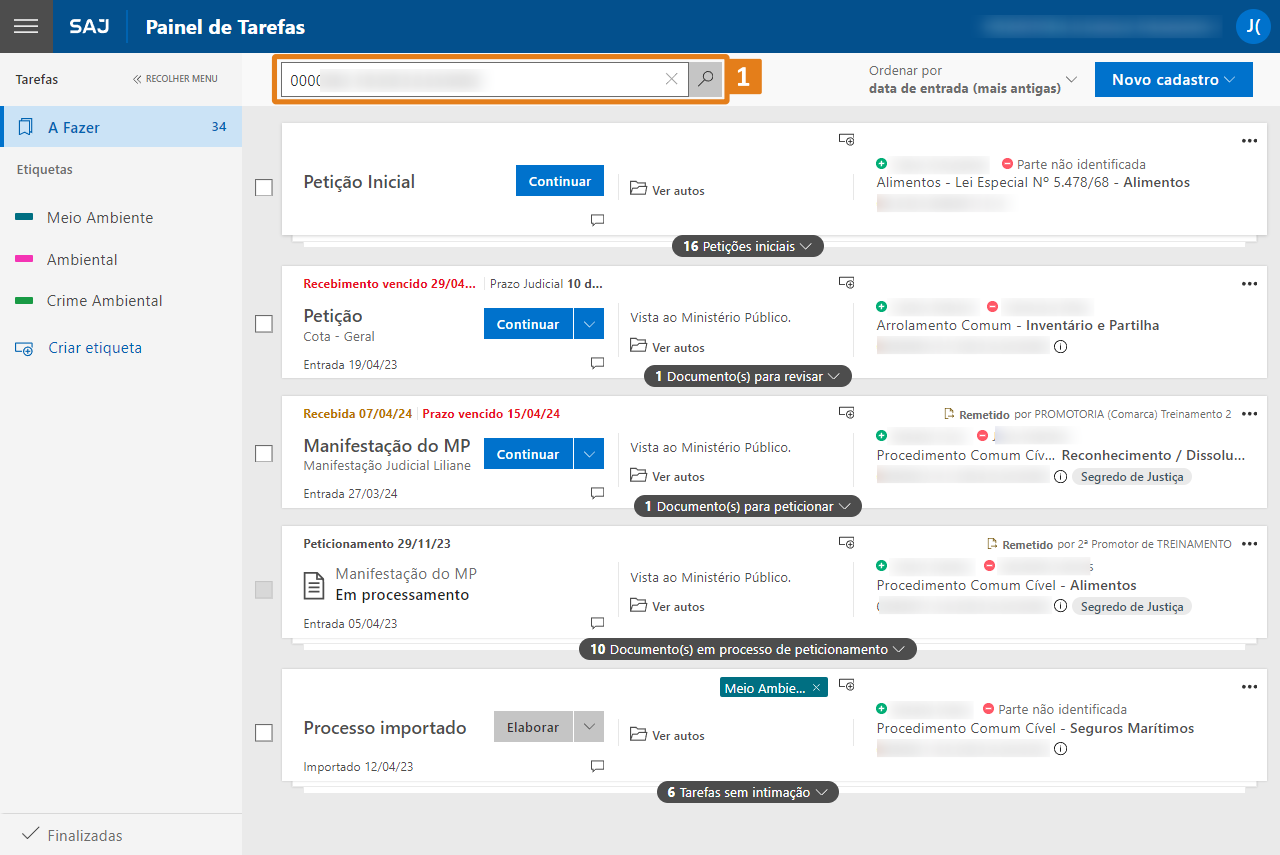Open Ordenar por sorting dropdown

[x=973, y=79]
